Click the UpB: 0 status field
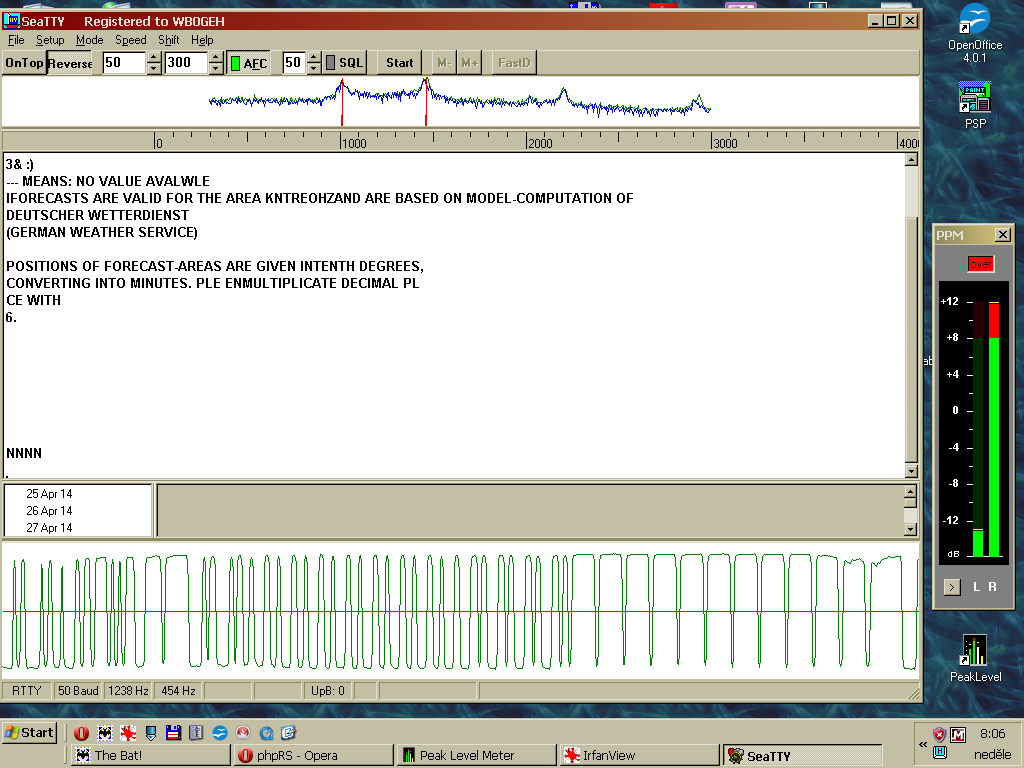1024x768 pixels. 328,690
